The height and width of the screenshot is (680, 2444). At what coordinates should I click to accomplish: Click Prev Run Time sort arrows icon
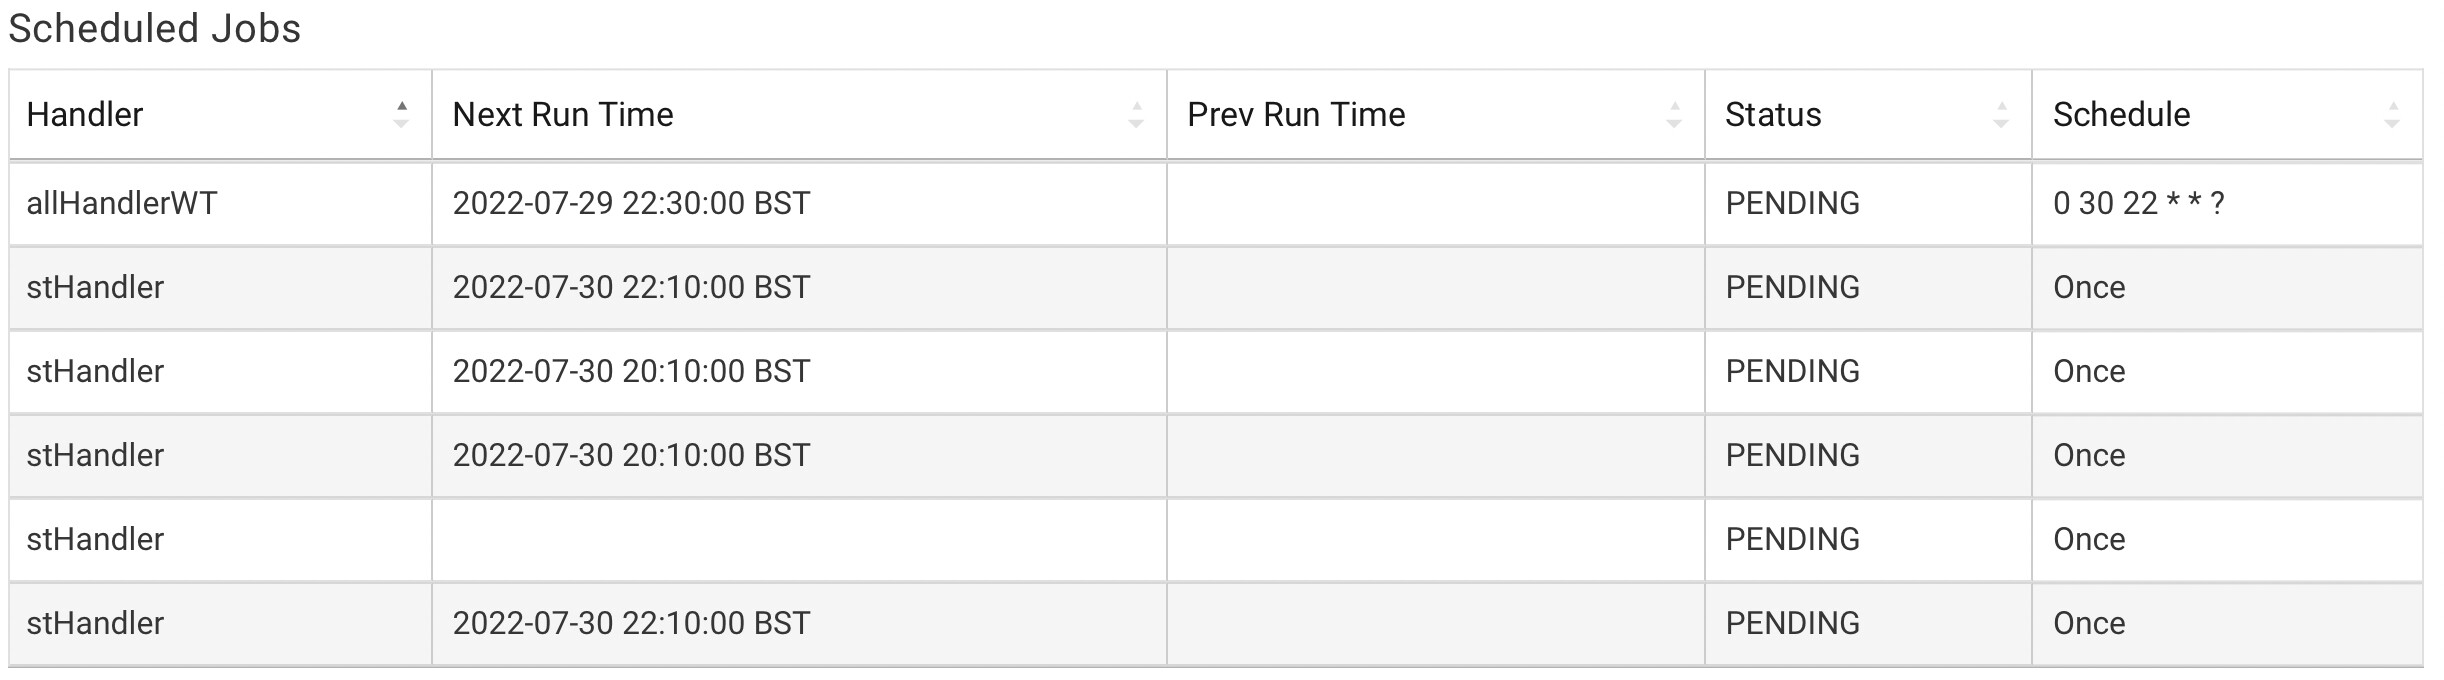point(1673,114)
